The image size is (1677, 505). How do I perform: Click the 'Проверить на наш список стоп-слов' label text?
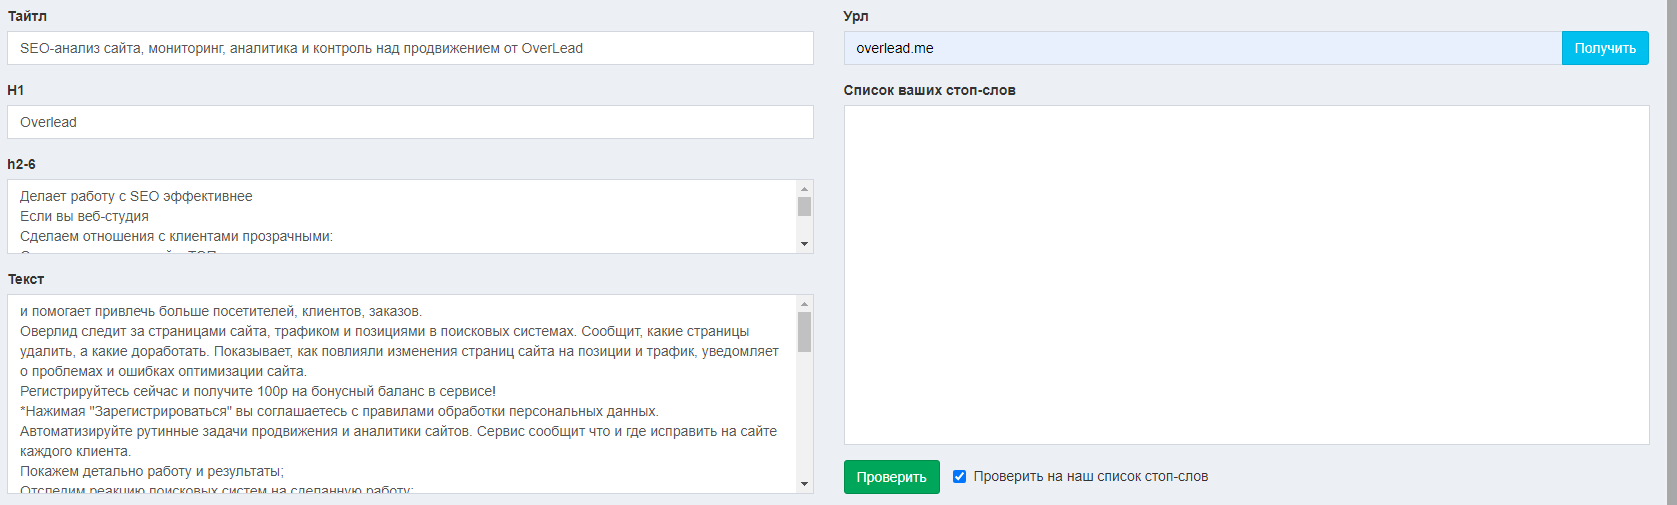[1090, 477]
